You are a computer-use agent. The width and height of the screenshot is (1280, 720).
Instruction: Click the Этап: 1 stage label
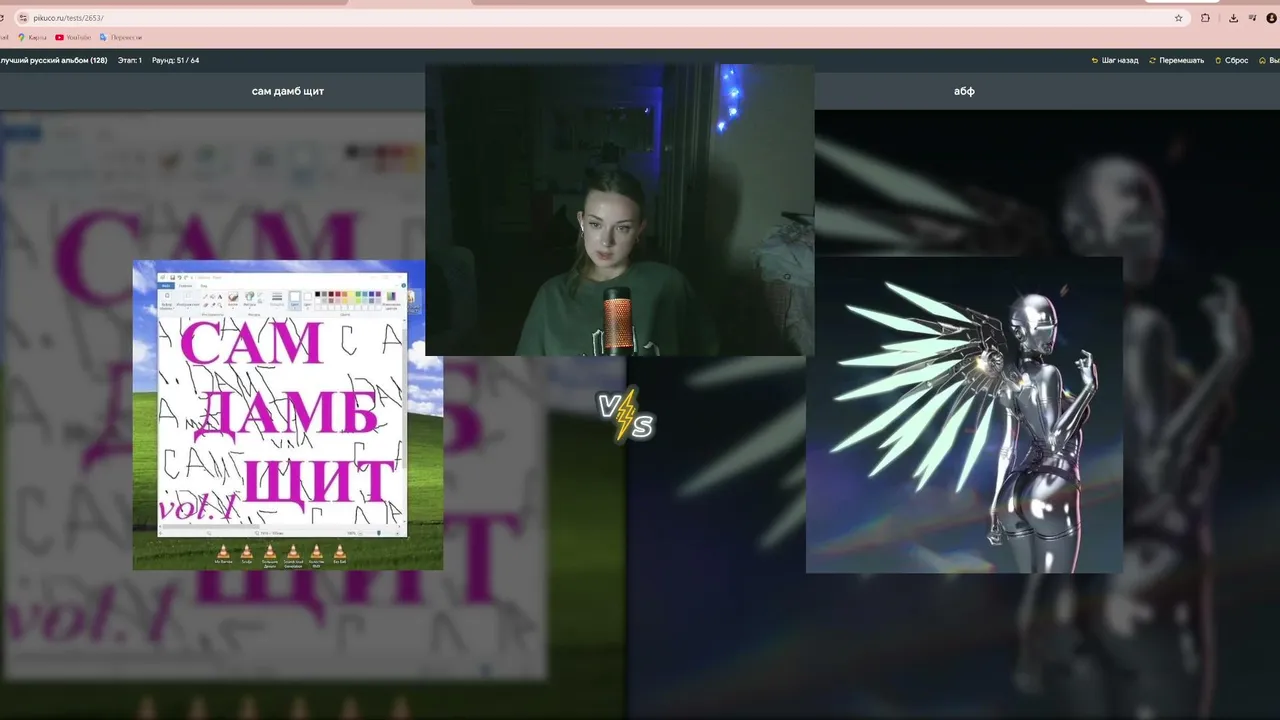pyautogui.click(x=130, y=60)
